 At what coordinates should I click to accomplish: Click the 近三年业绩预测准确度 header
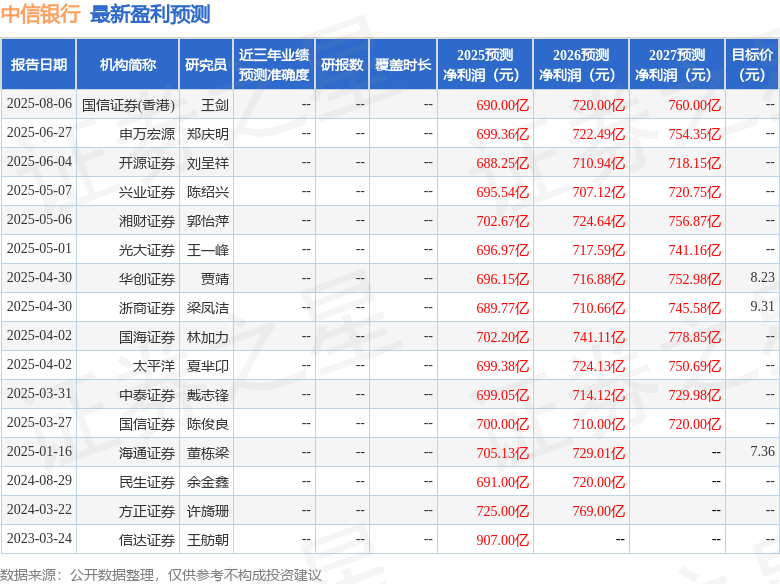tap(274, 65)
